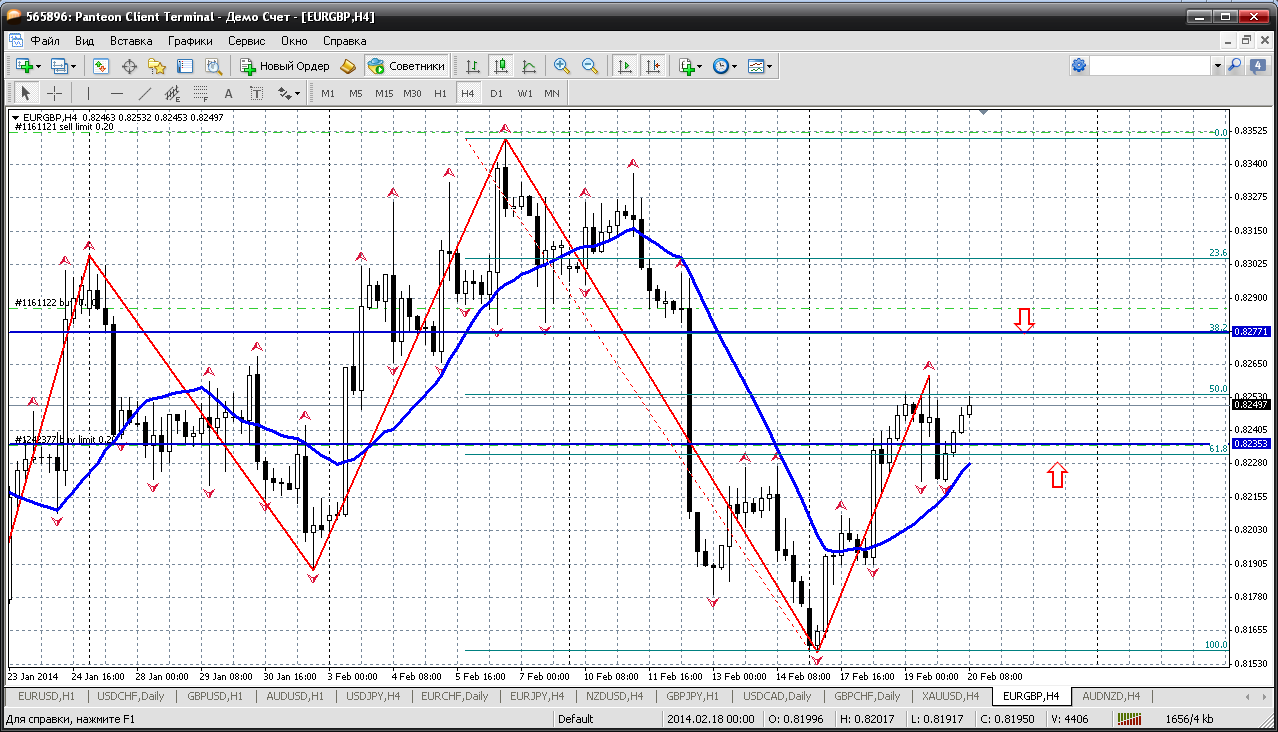Click the search input field

(1150, 66)
